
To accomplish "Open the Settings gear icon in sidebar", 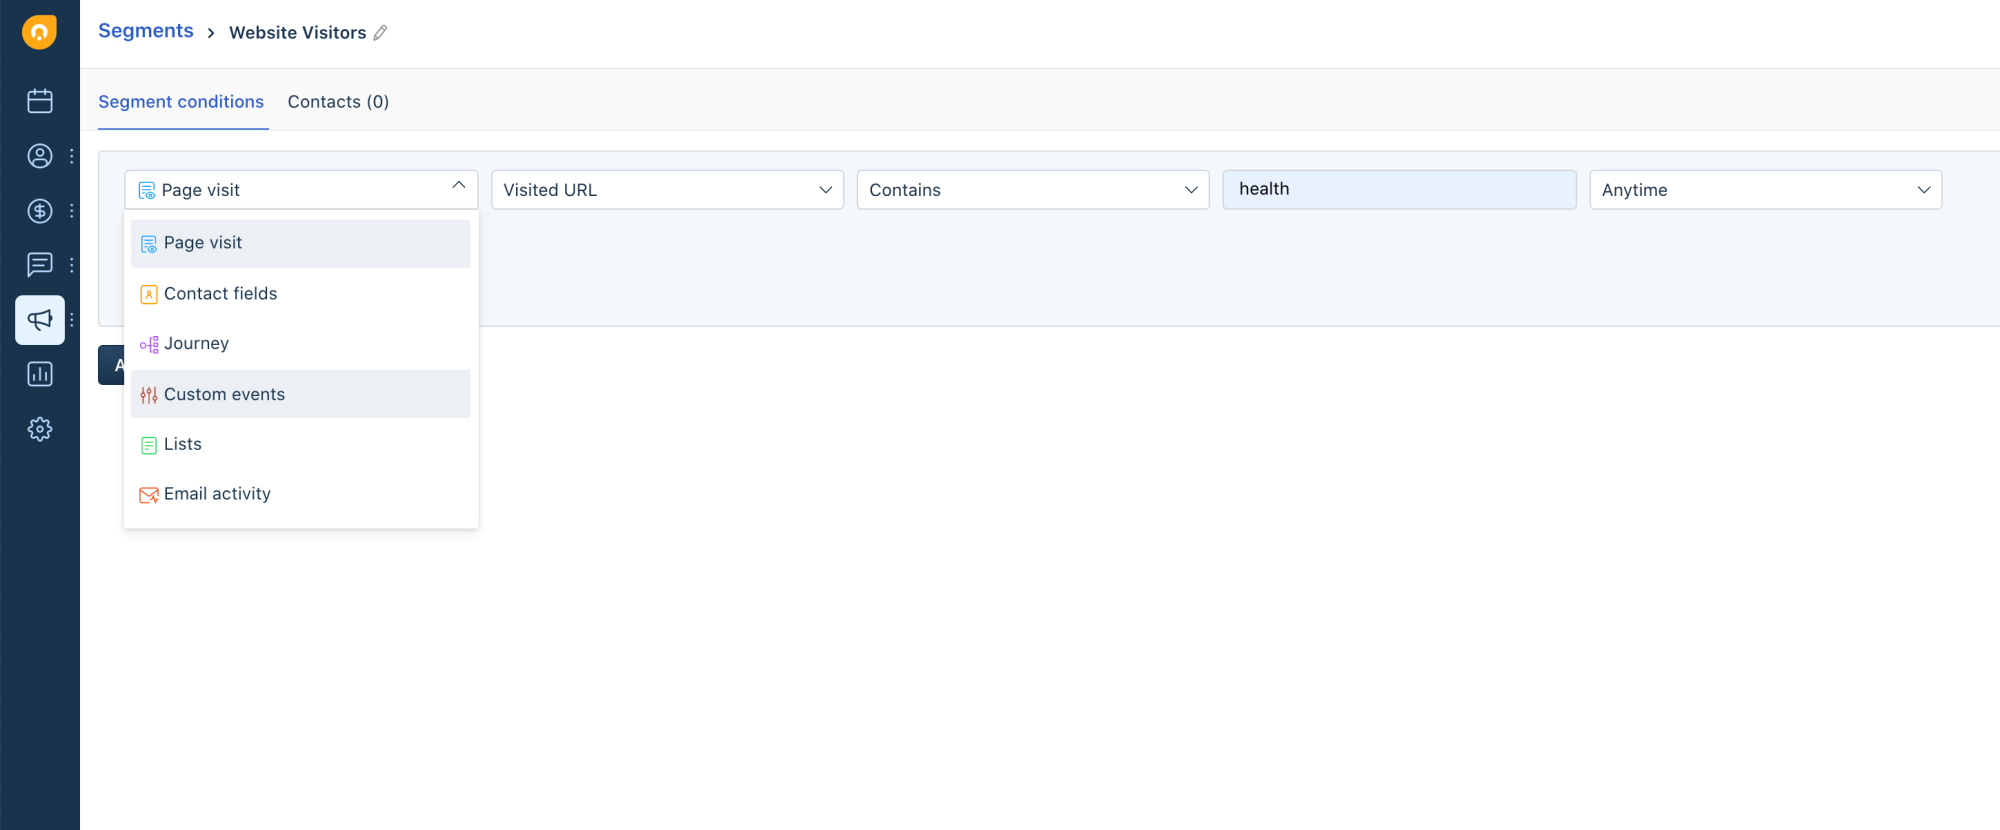I will (40, 429).
